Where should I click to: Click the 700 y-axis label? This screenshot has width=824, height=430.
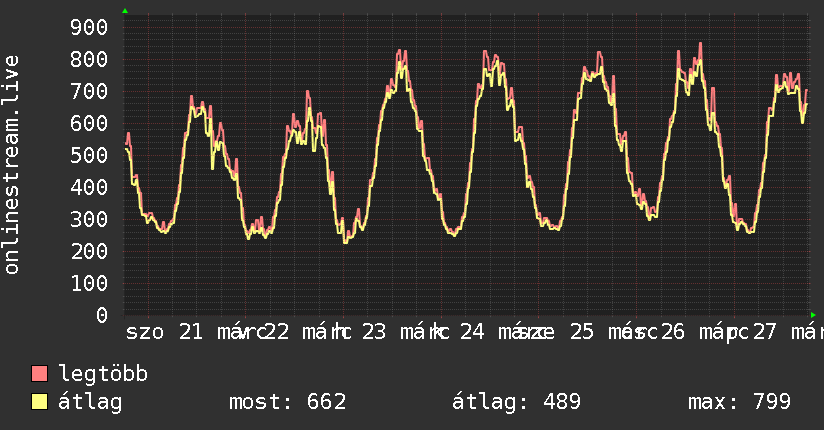point(89,91)
